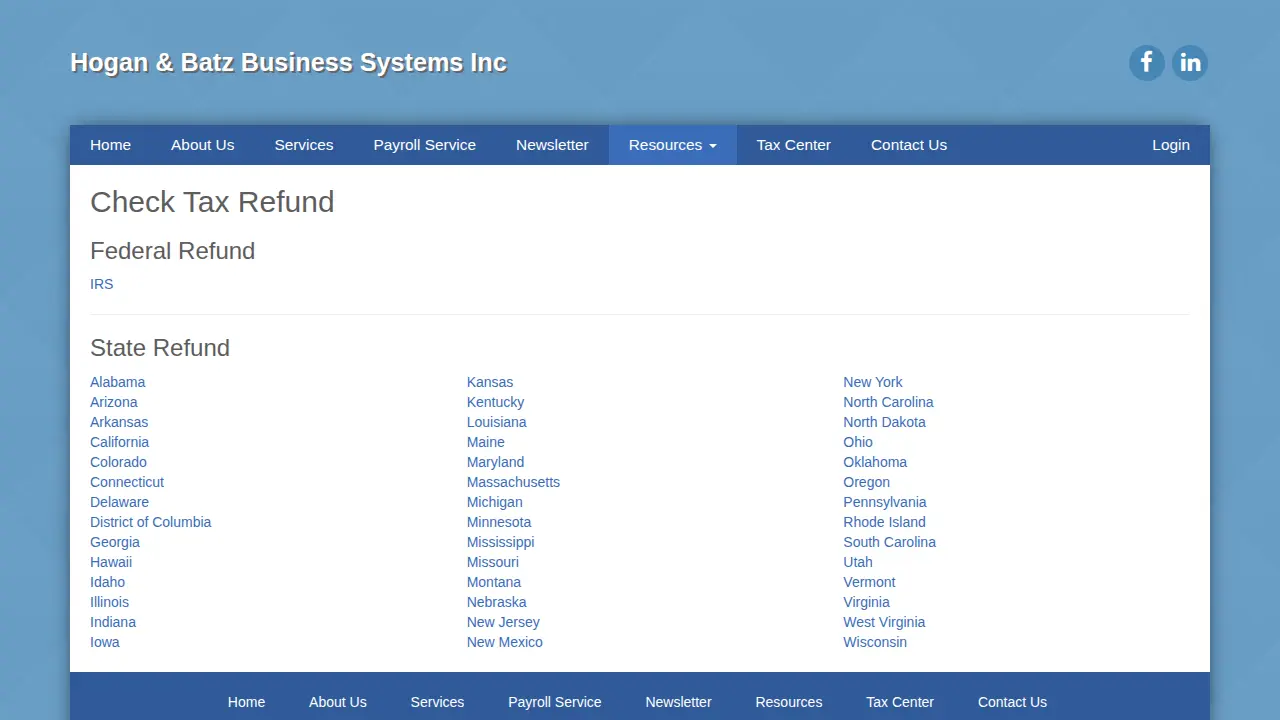Open the Maryland refund link
This screenshot has height=720, width=1280.
coord(496,462)
